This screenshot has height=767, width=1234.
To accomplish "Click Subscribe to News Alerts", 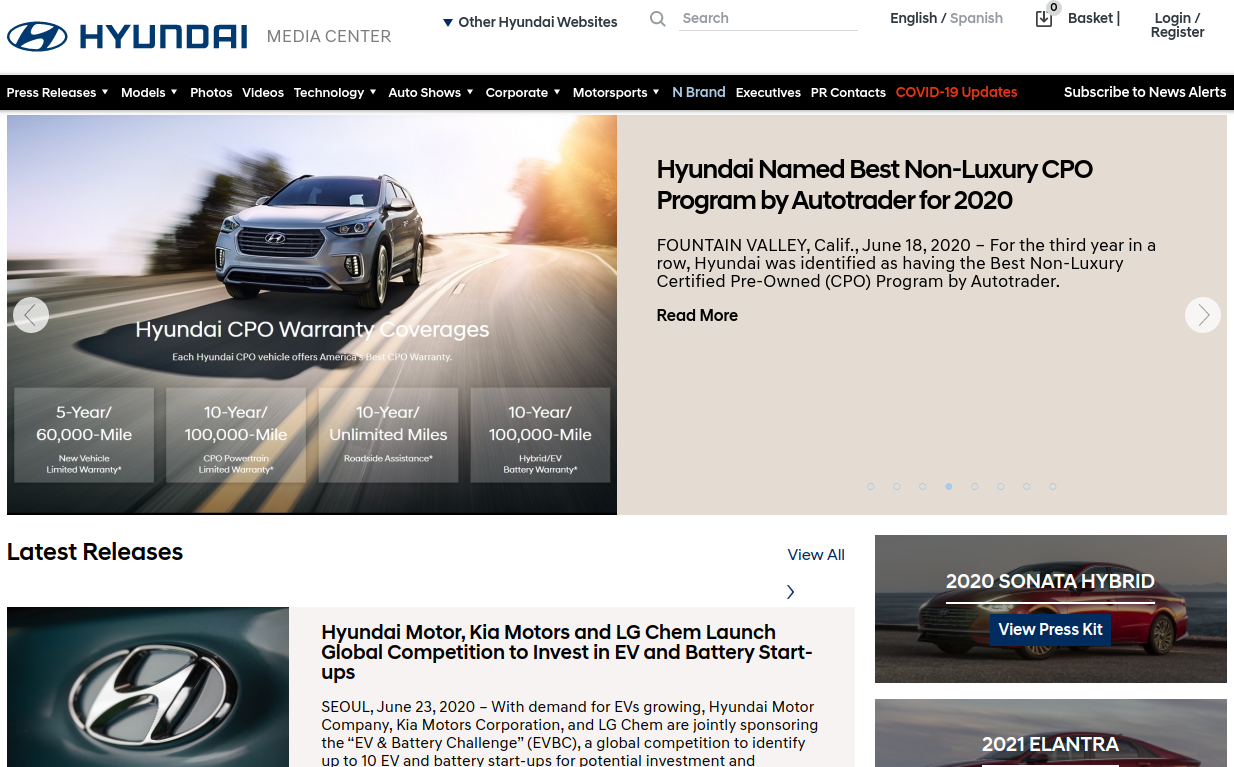I will [1145, 92].
